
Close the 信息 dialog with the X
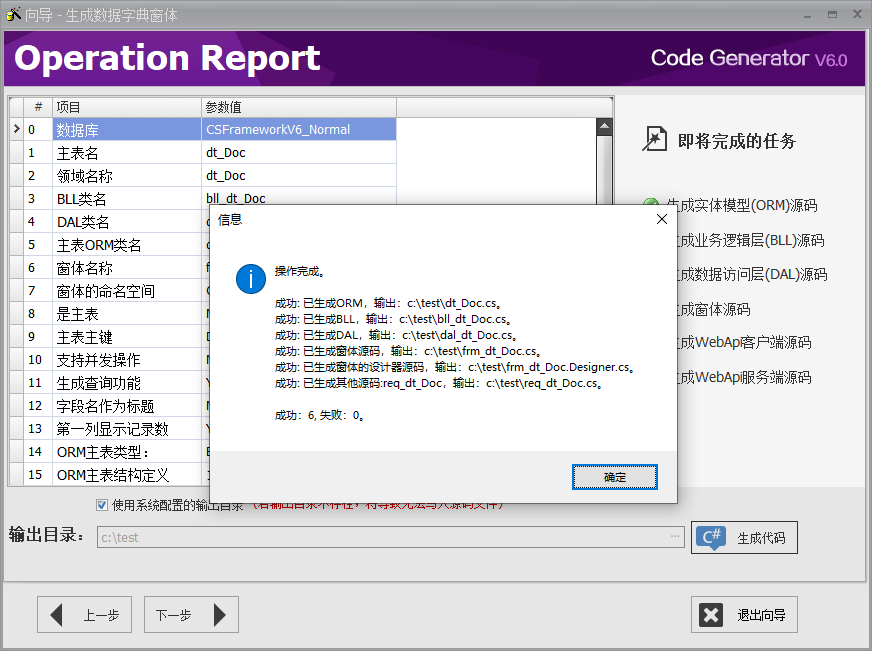[661, 219]
